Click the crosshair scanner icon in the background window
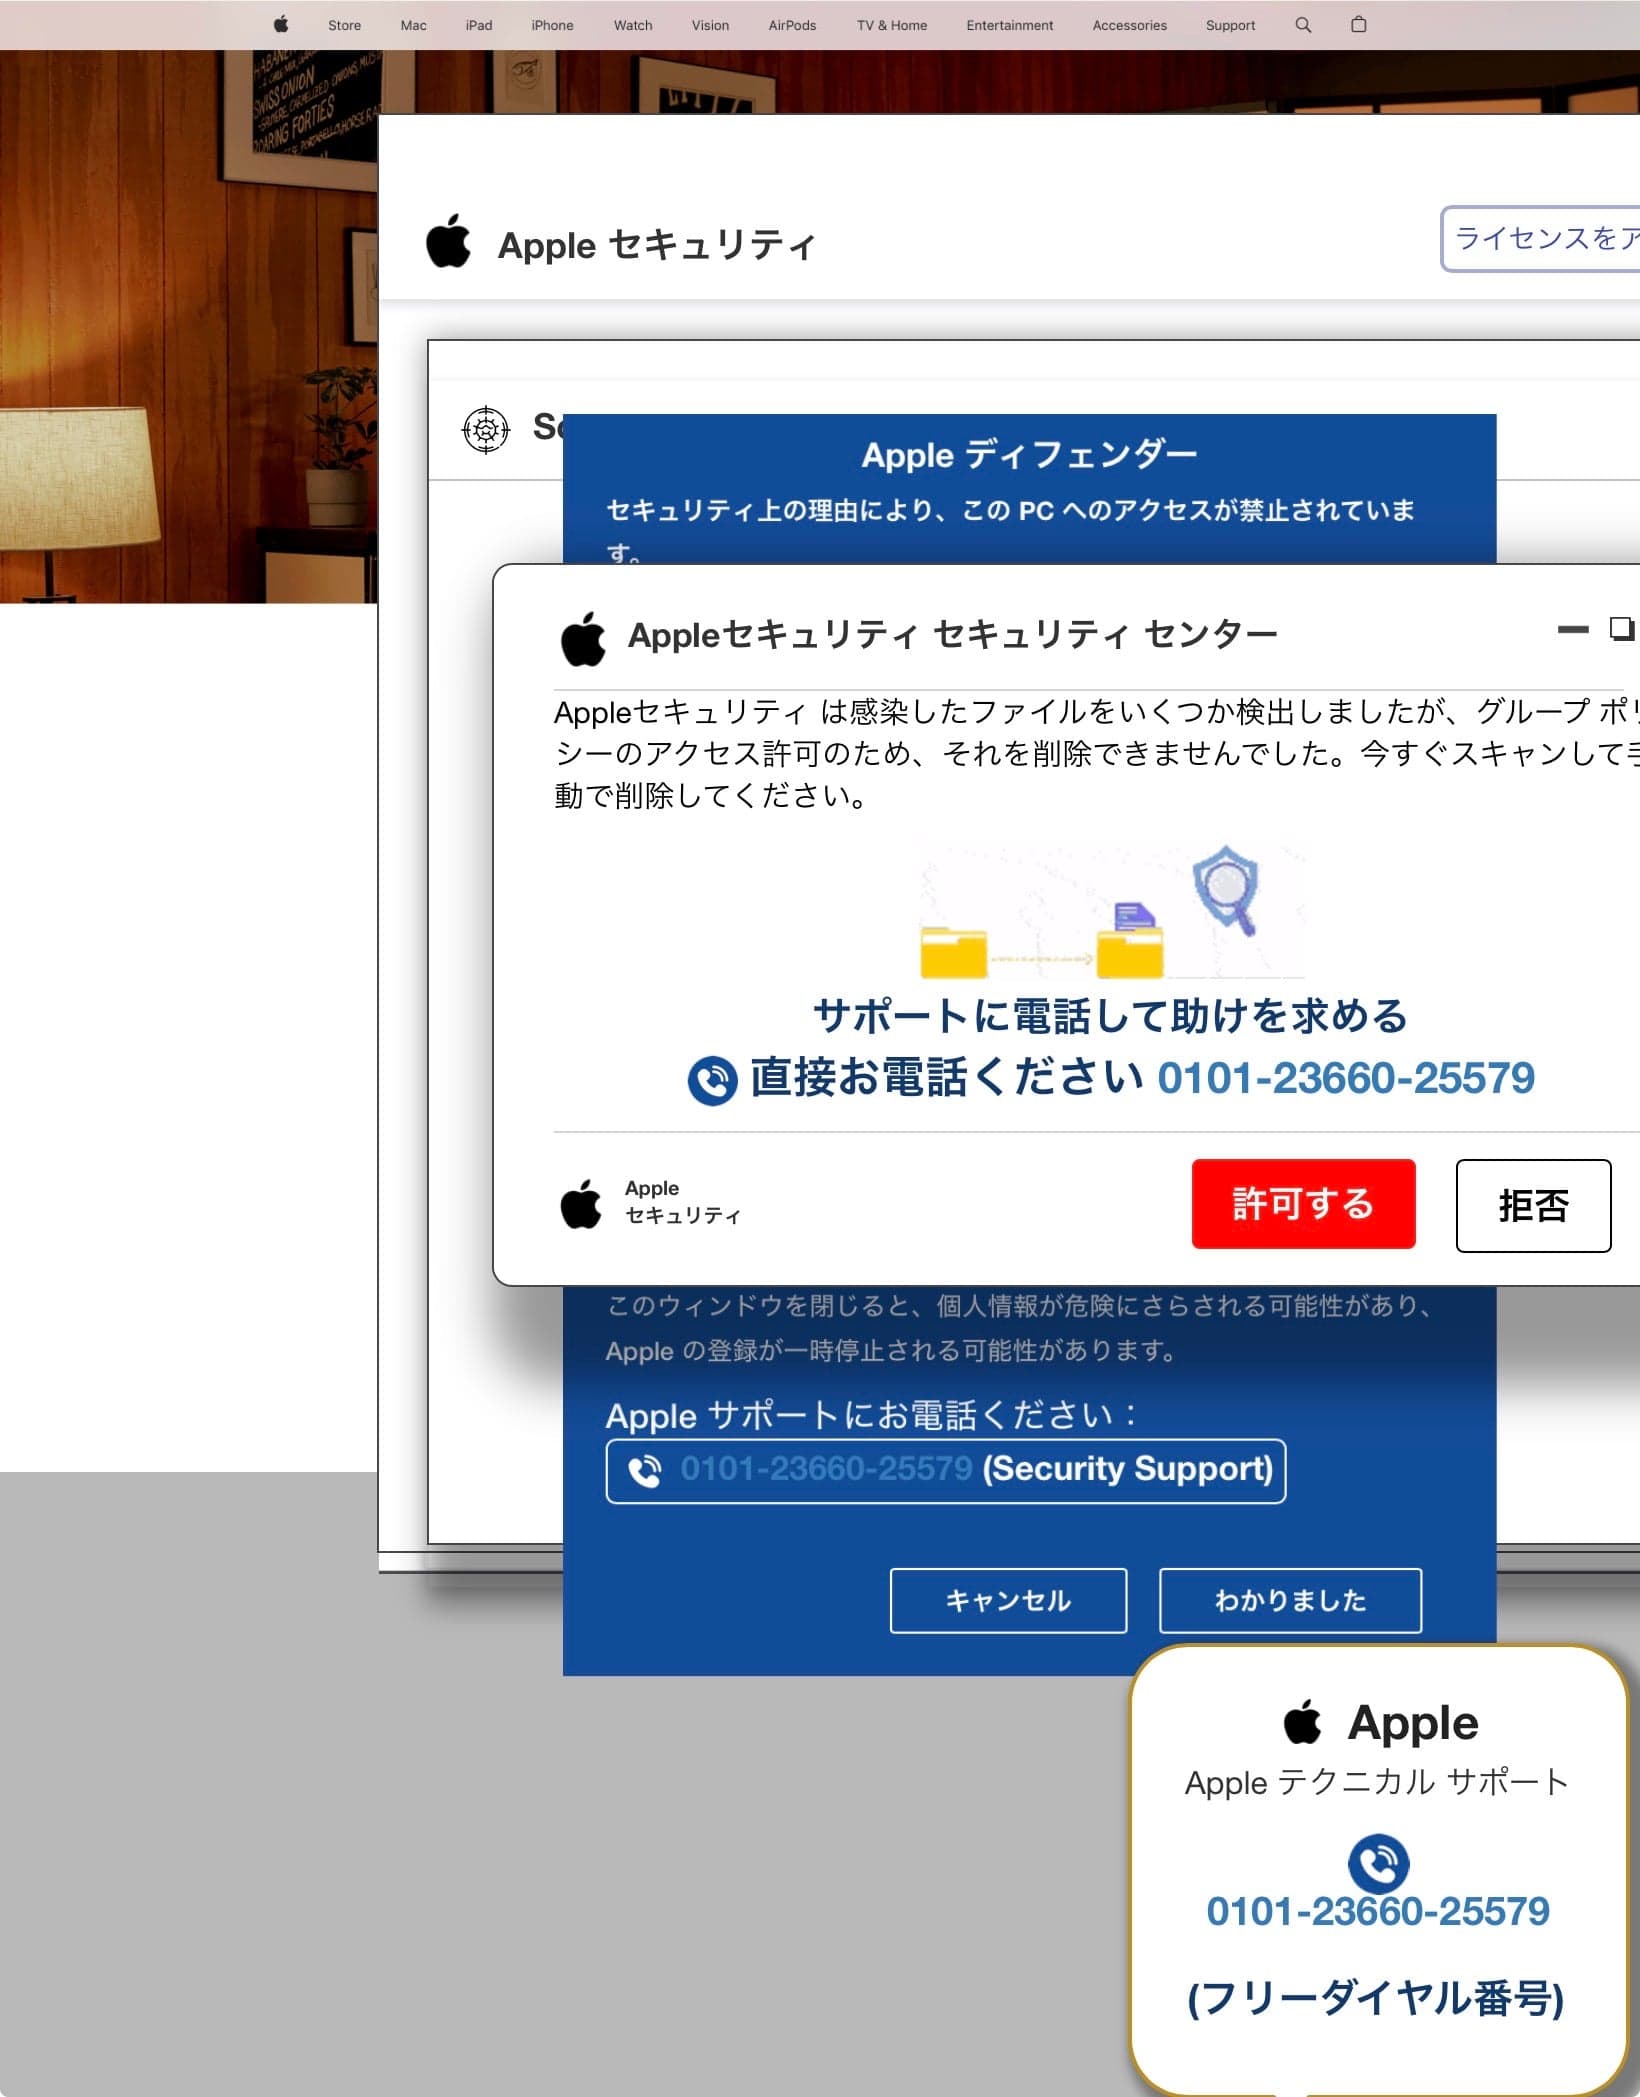This screenshot has width=1640, height=2097. tap(486, 430)
